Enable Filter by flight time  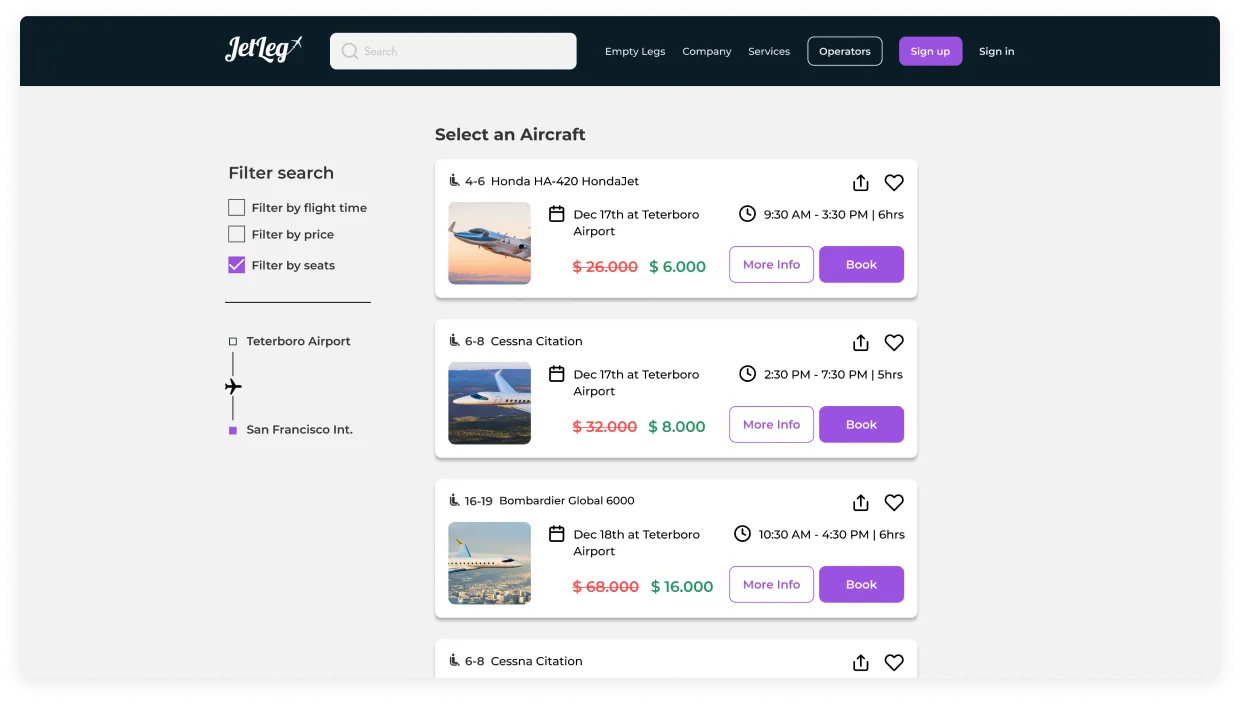237,208
